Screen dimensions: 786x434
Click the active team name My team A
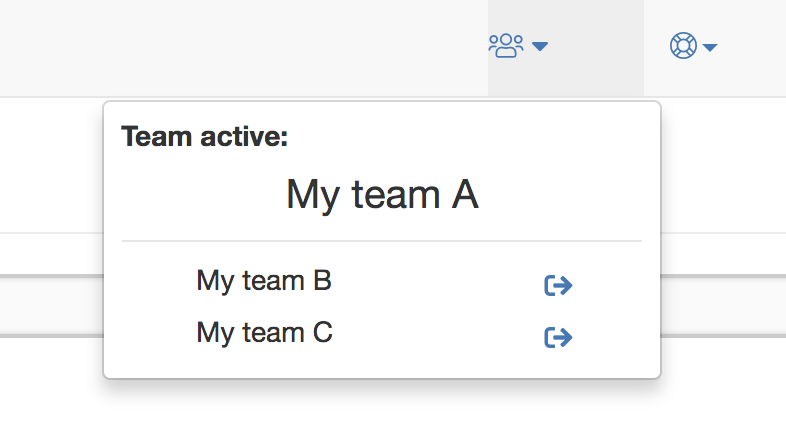[382, 195]
